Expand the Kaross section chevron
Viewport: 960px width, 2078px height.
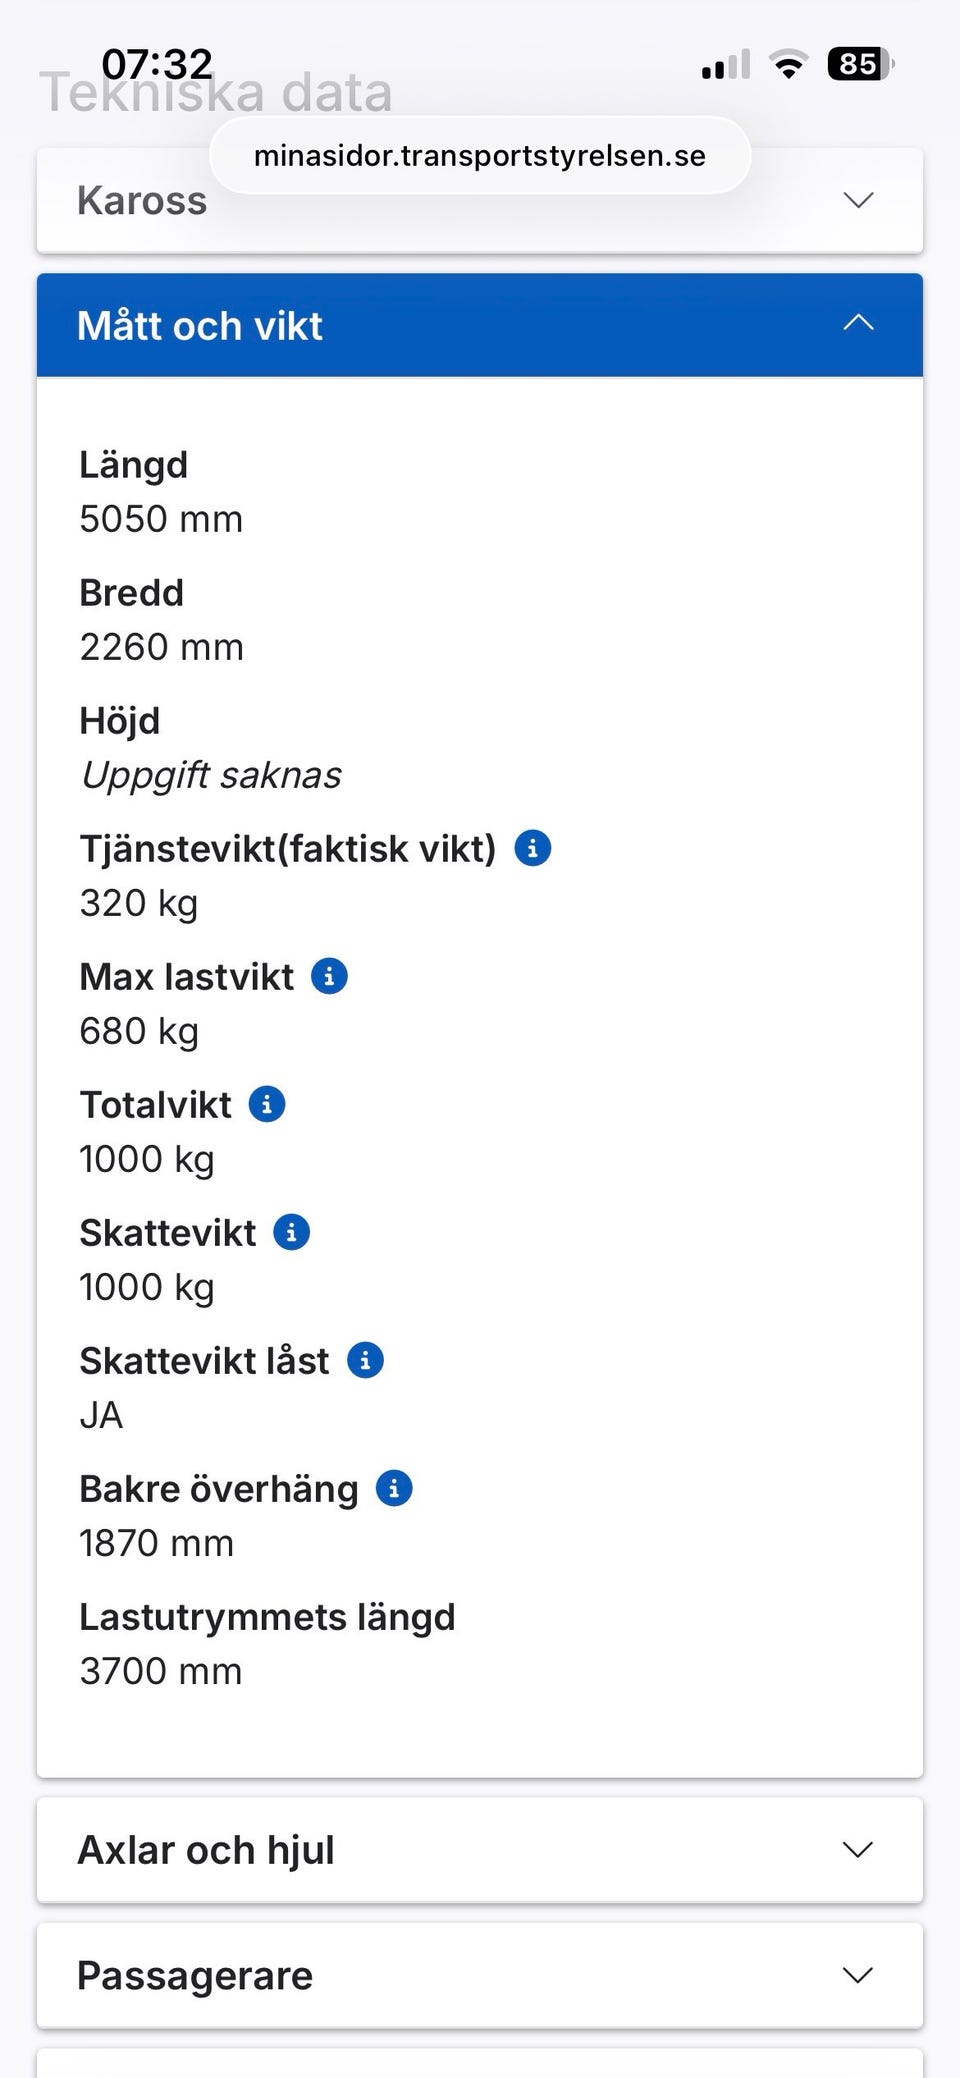858,200
